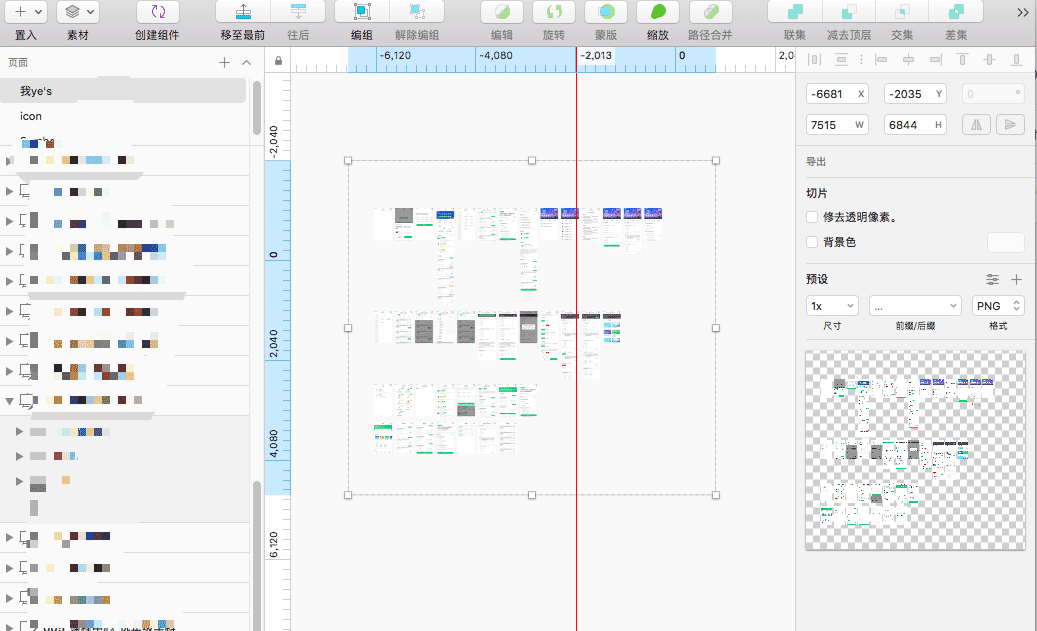Apply the Mask (蒙版) tool
Screen dimensions: 1037x631
606,12
